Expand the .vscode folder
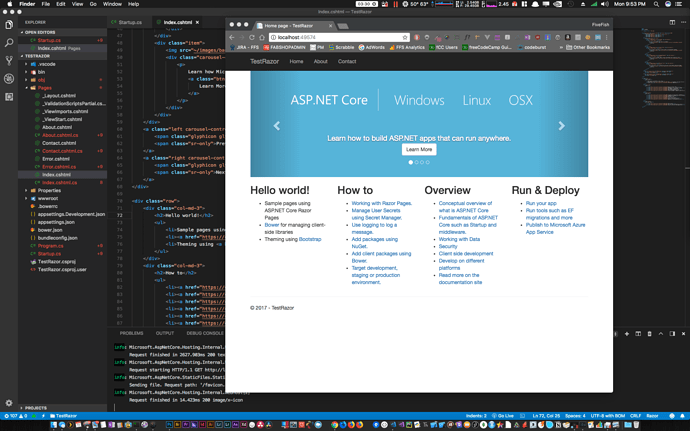The width and height of the screenshot is (690, 431). (26, 64)
